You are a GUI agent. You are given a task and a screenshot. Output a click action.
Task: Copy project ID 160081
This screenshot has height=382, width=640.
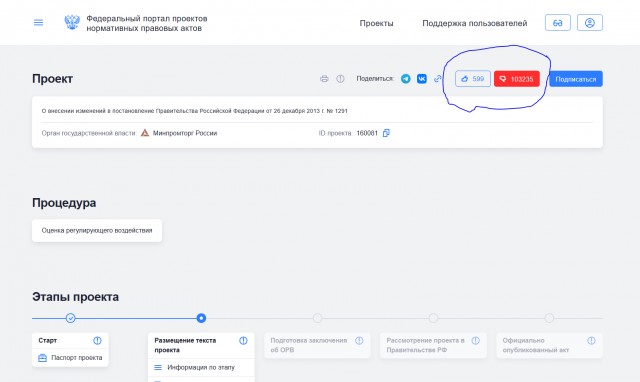click(386, 133)
